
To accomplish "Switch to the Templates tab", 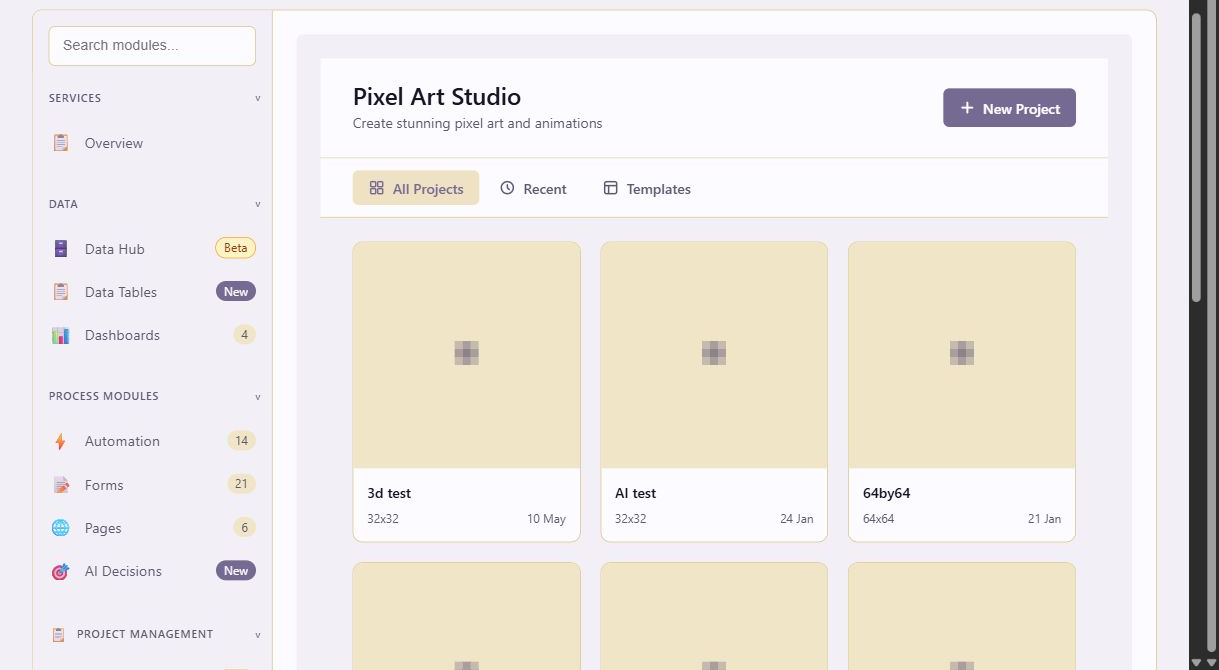I will [x=647, y=188].
